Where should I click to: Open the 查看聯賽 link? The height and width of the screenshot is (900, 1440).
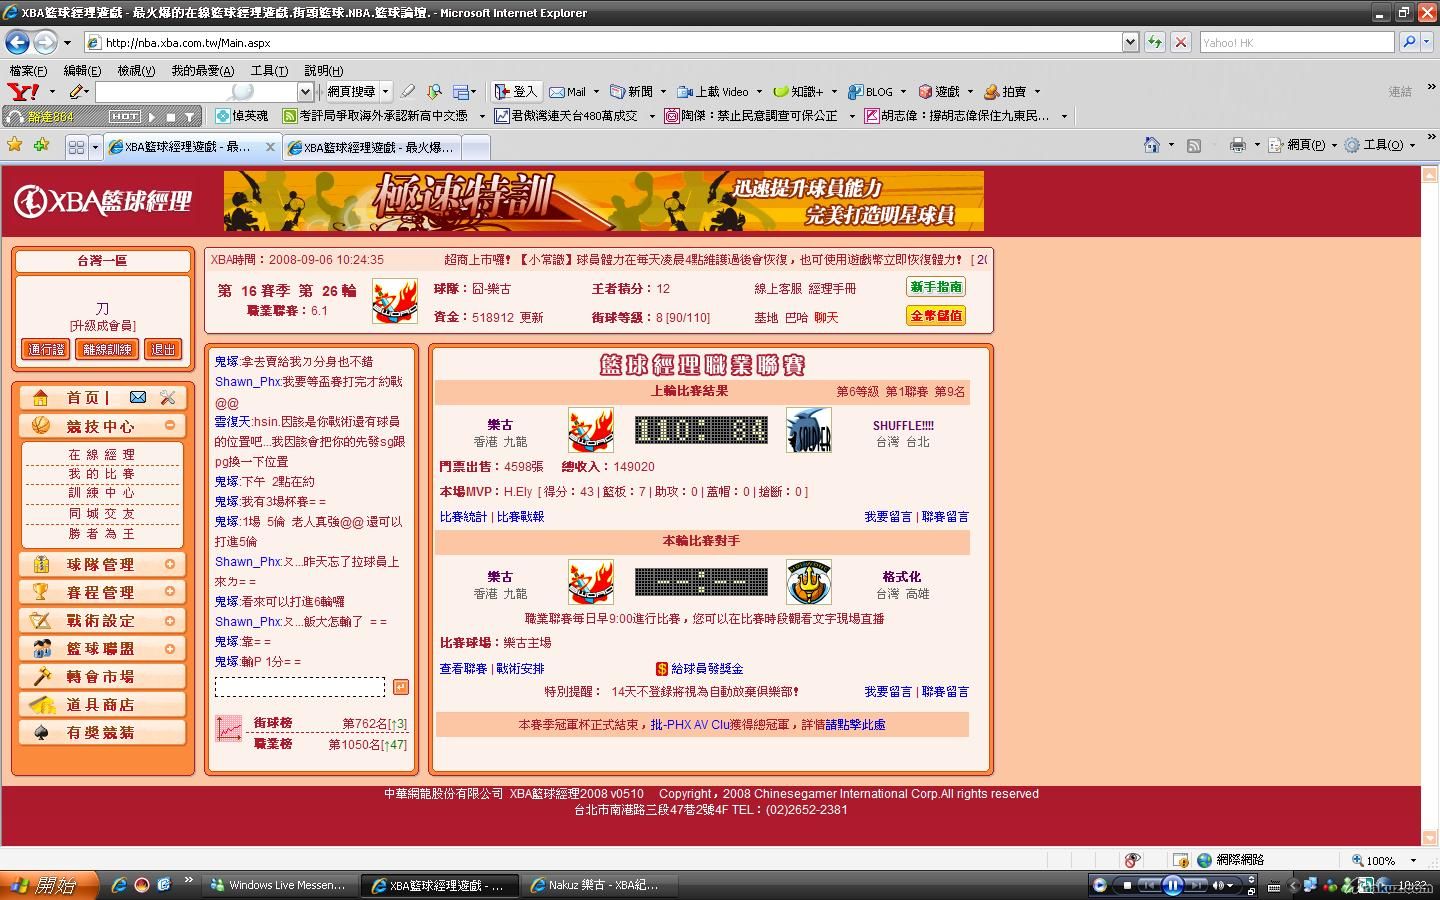point(464,669)
